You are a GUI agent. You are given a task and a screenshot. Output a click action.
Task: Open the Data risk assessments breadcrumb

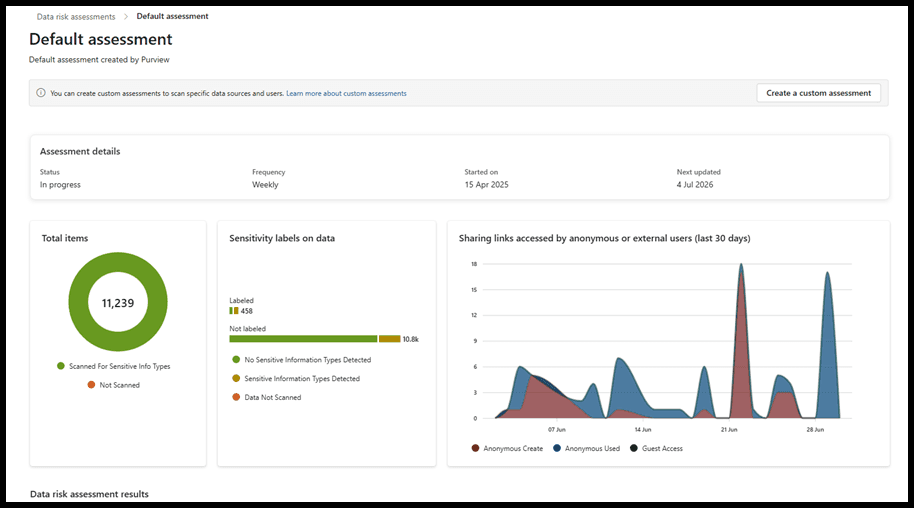point(76,16)
